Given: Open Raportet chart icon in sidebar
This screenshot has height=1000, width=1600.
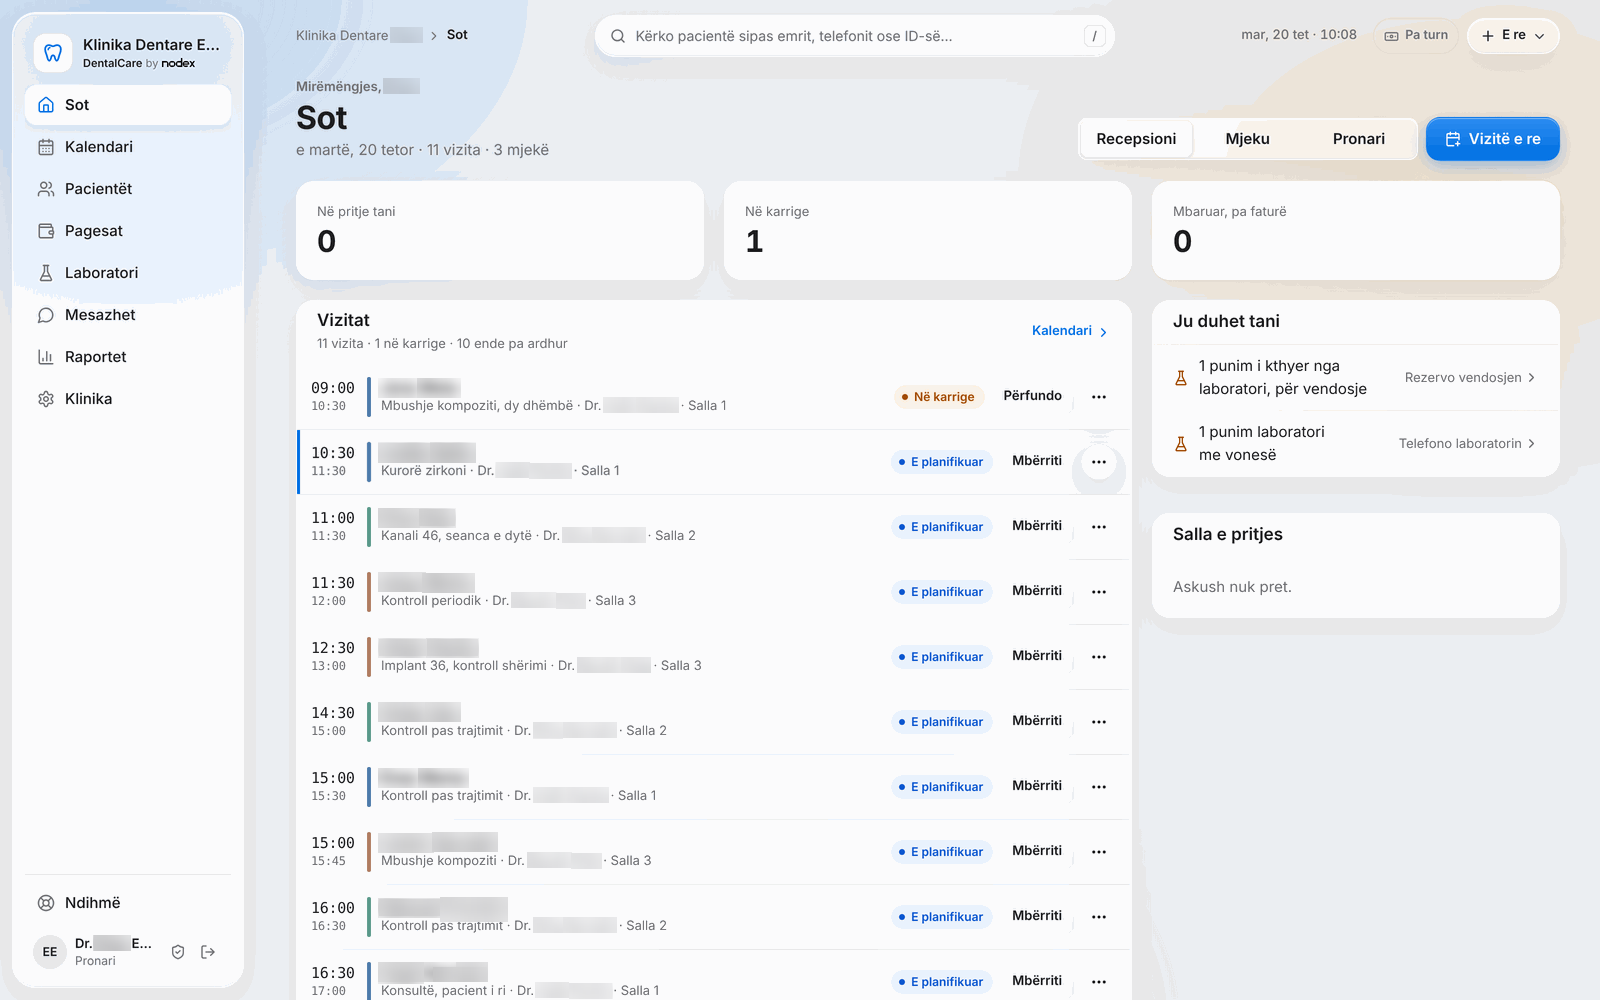Looking at the screenshot, I should pos(46,357).
